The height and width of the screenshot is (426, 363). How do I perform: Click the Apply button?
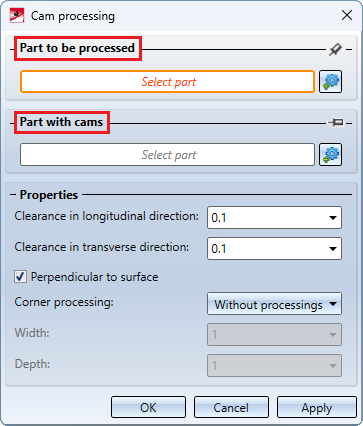coord(317,407)
